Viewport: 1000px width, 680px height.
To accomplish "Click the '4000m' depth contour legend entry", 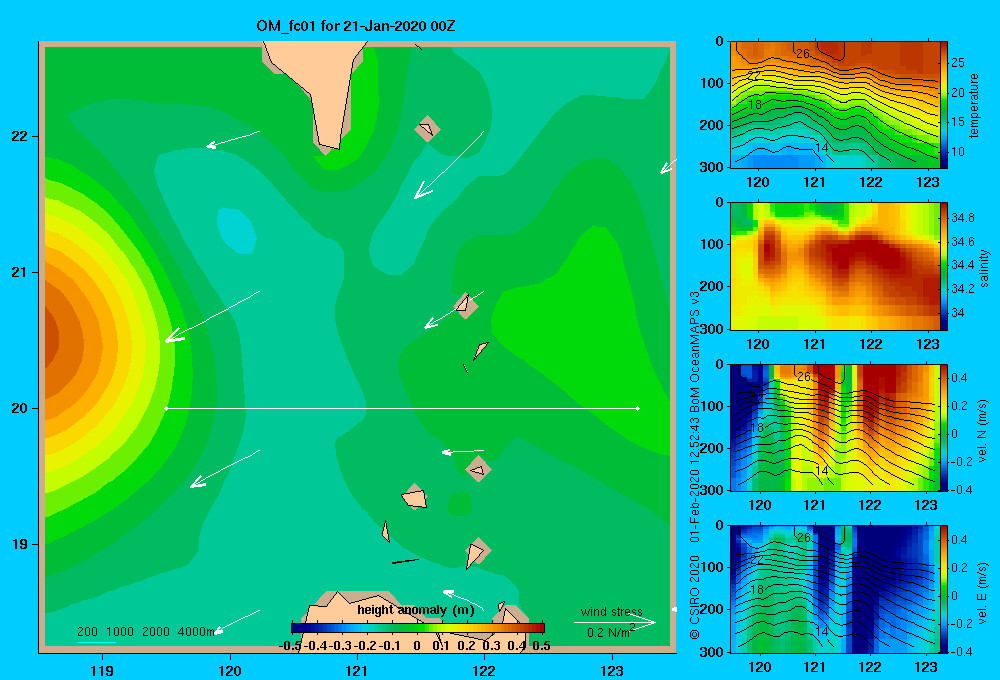I will coord(196,632).
